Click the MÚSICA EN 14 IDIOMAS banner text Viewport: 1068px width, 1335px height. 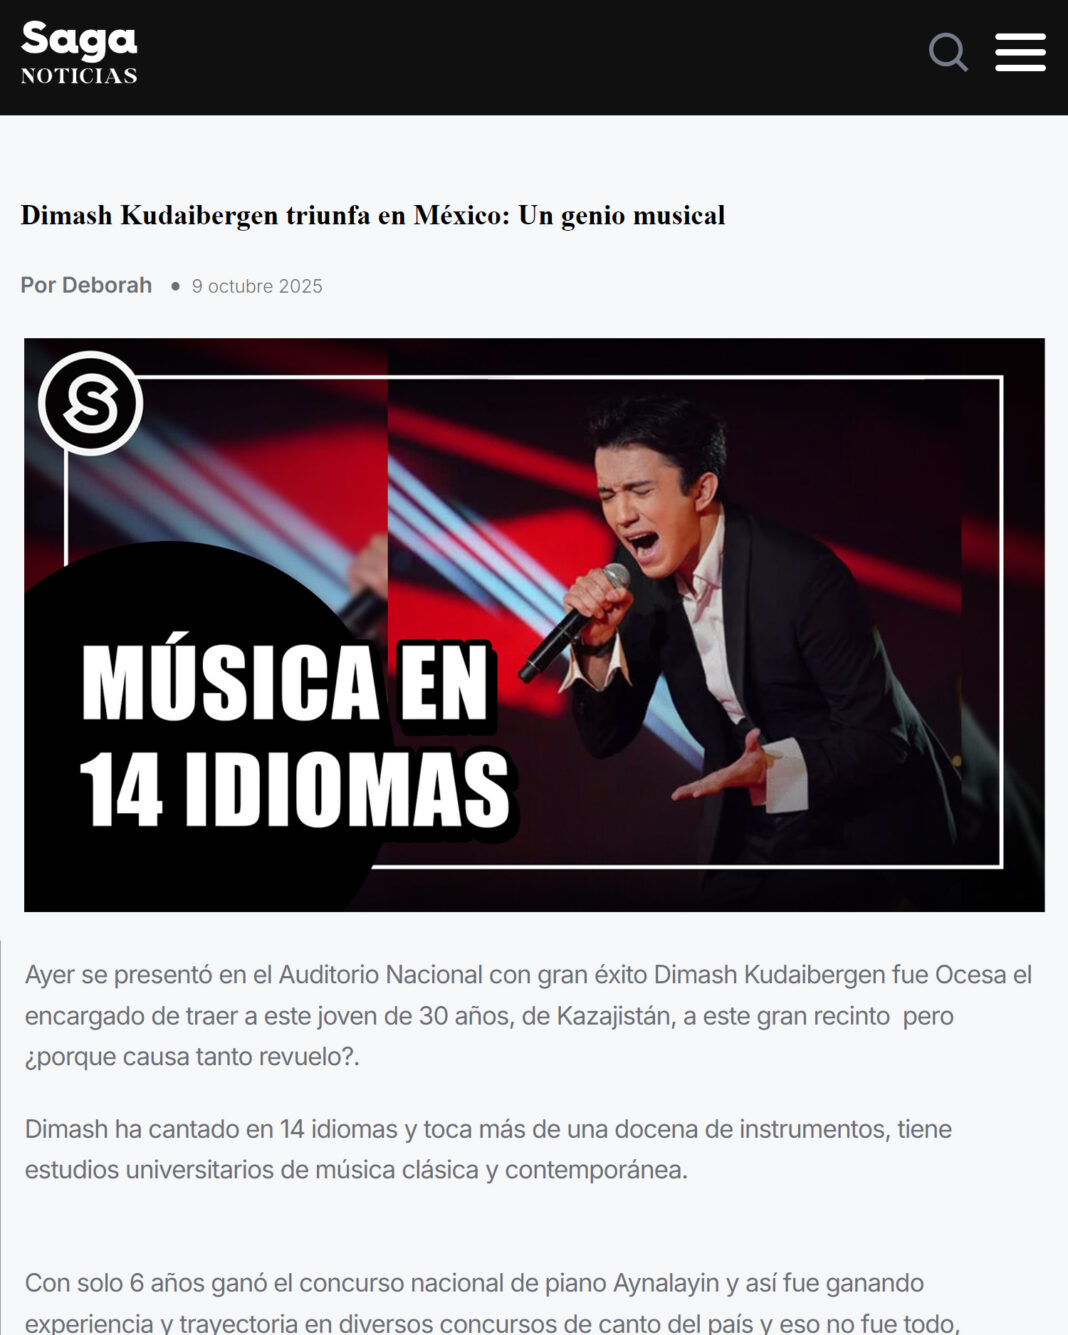295,735
